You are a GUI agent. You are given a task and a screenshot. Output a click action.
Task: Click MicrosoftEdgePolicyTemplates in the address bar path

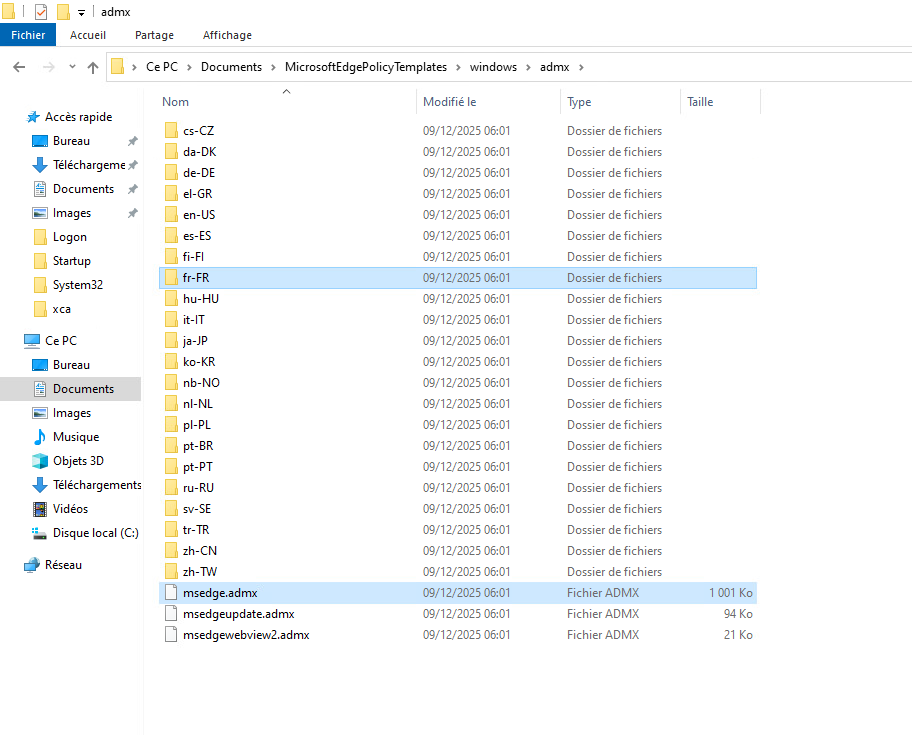point(365,67)
